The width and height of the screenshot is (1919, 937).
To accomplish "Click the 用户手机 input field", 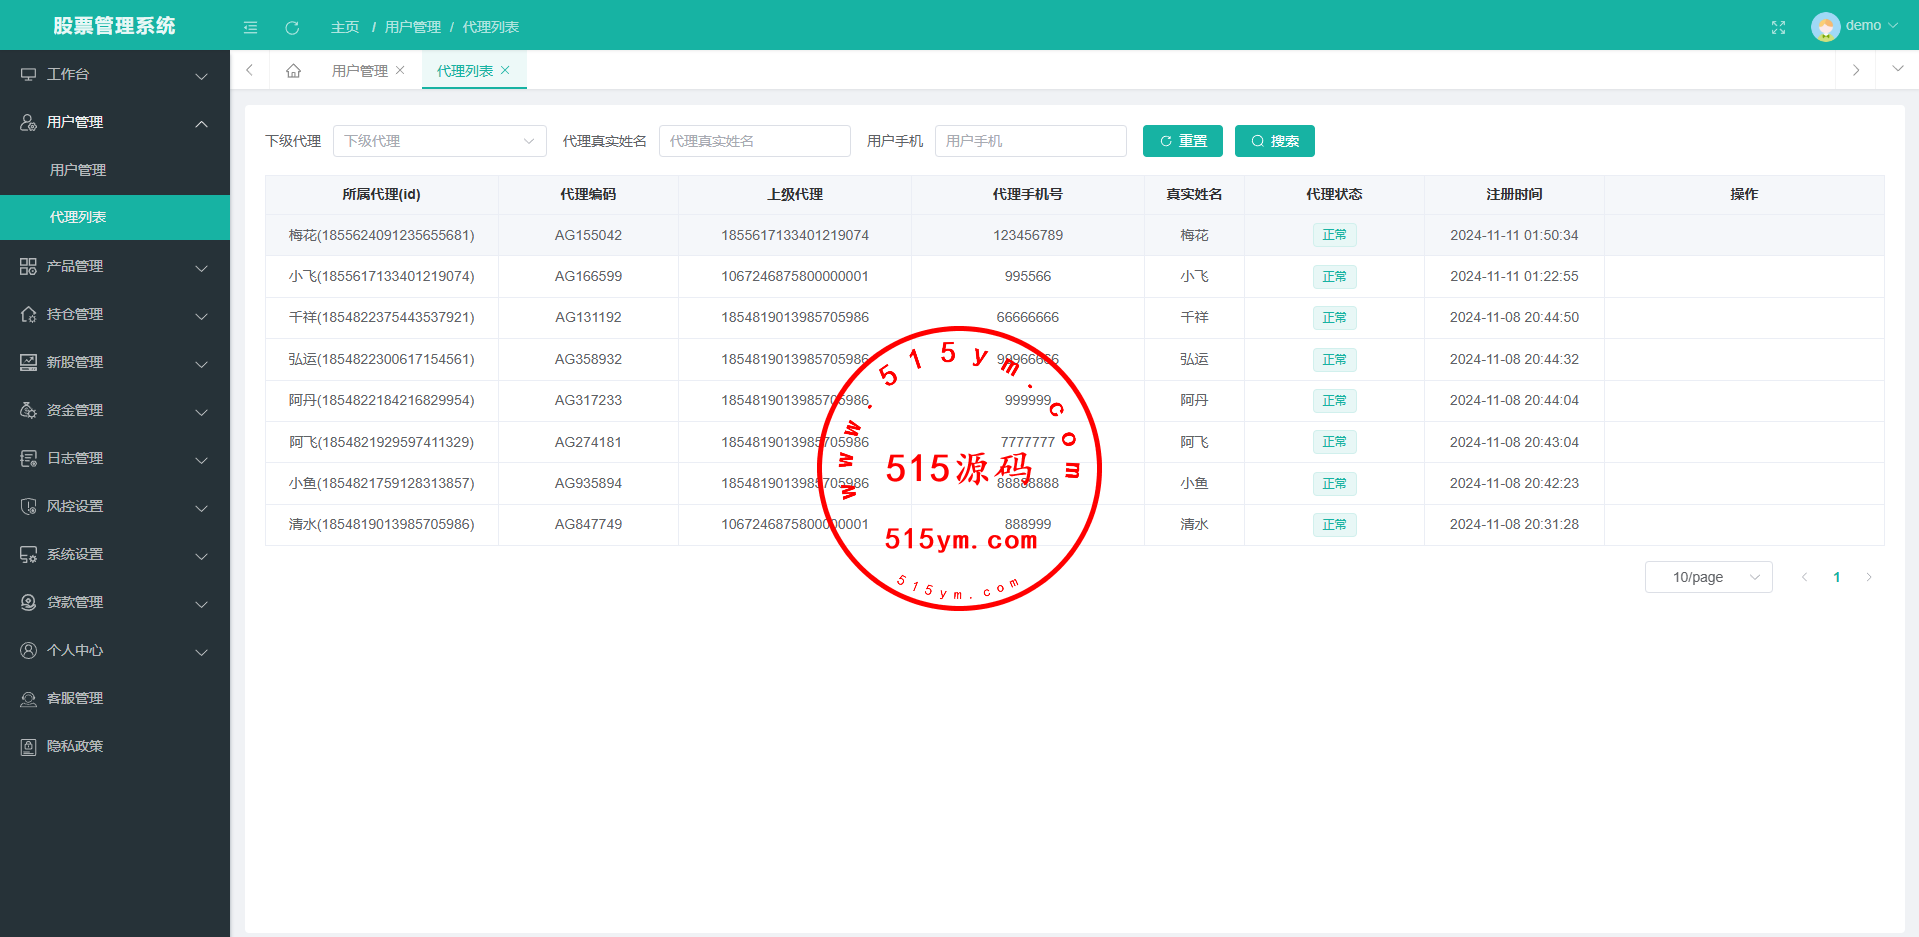I will pos(1030,141).
